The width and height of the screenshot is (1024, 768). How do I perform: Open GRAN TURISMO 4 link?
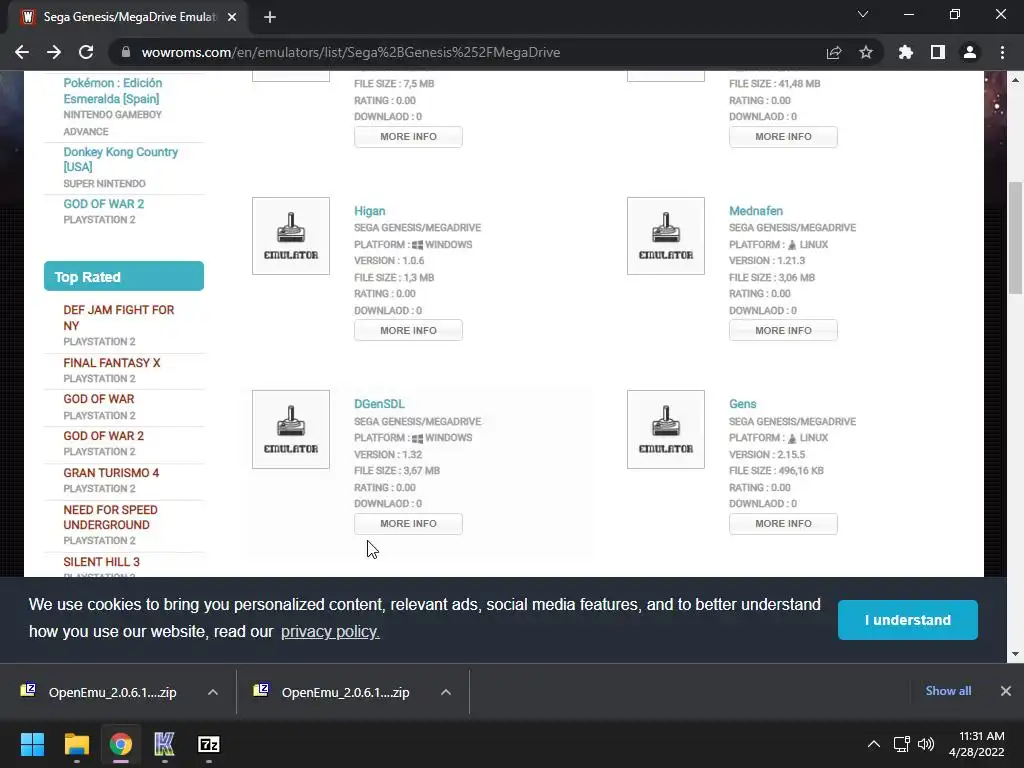point(111,473)
